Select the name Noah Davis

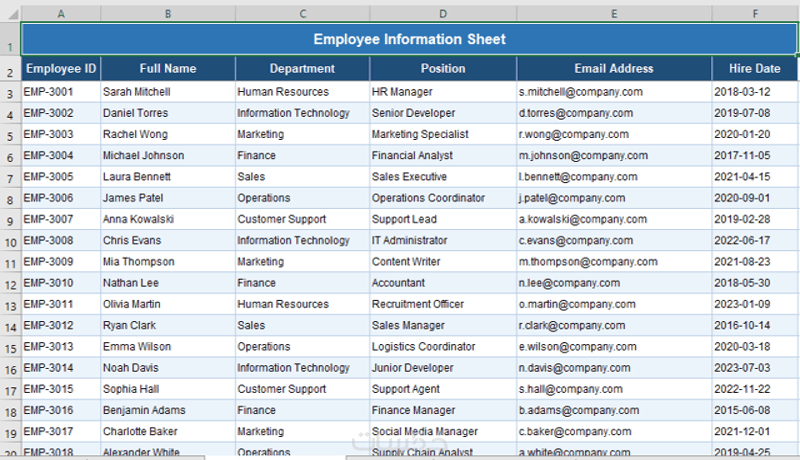[168, 368]
